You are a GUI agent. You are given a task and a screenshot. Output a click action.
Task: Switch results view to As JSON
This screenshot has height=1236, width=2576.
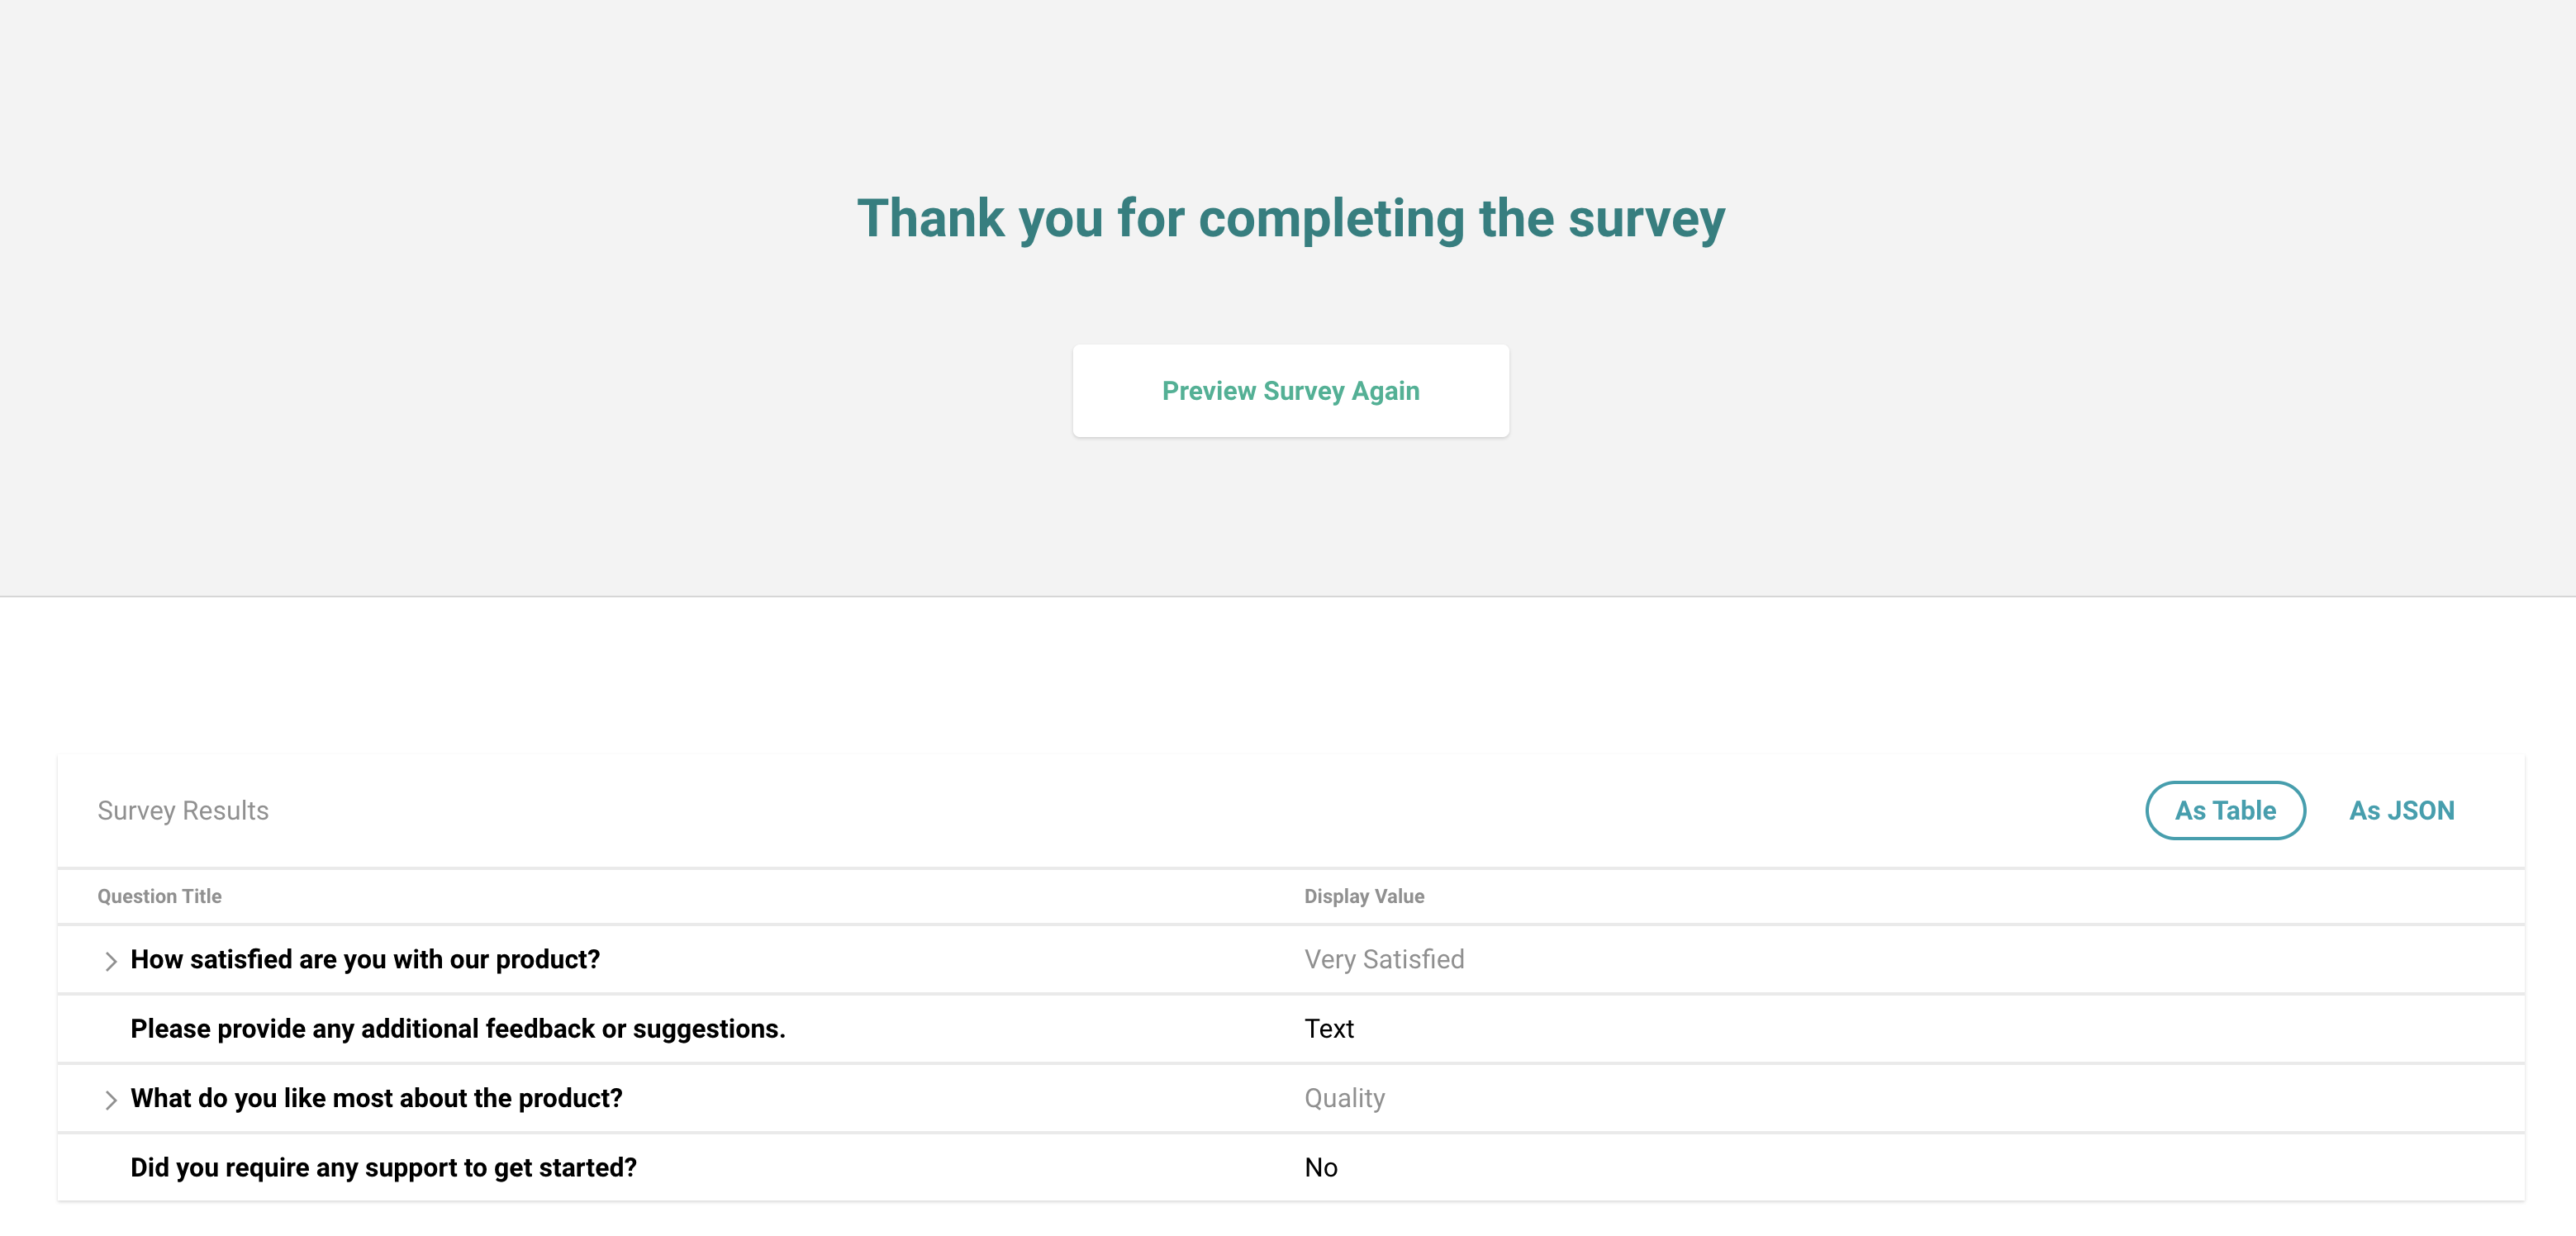(x=2401, y=810)
